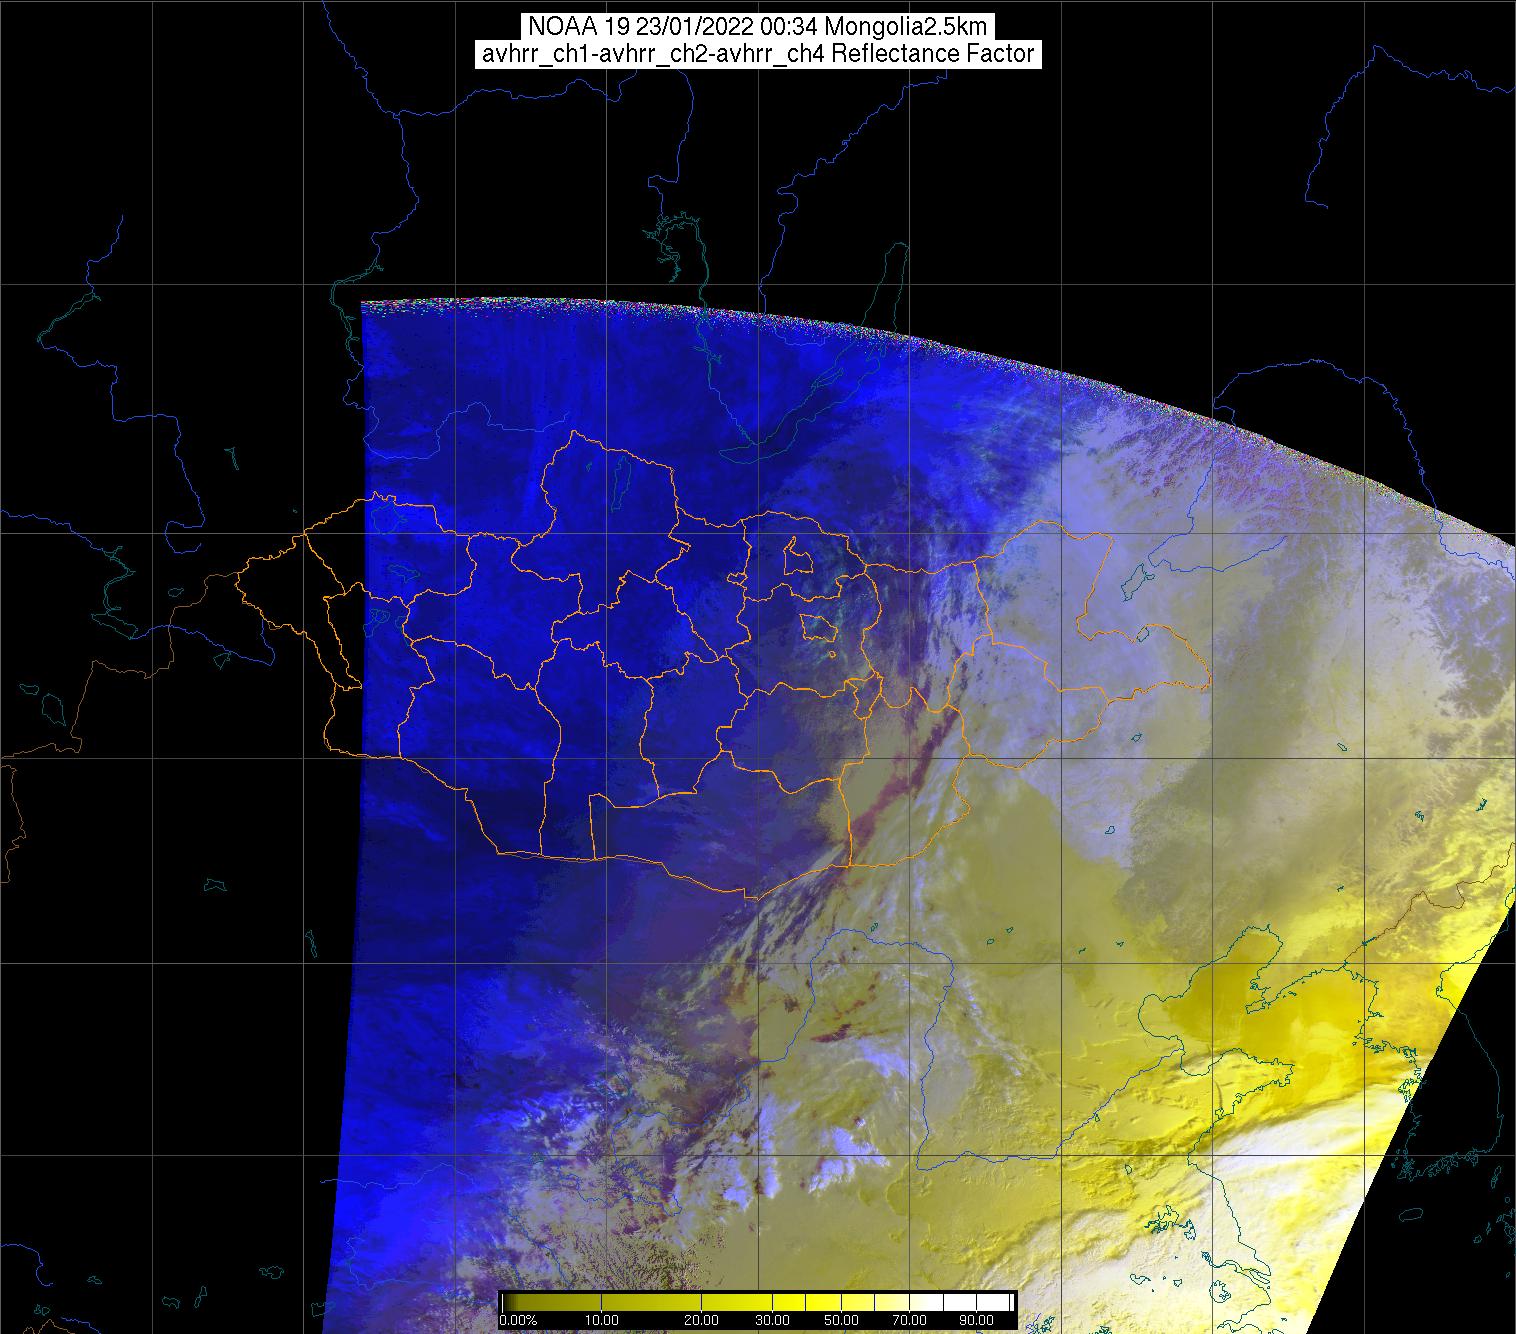The width and height of the screenshot is (1516, 1334).
Task: Click the "0.00%" label on the color scale
Action: [x=518, y=1321]
